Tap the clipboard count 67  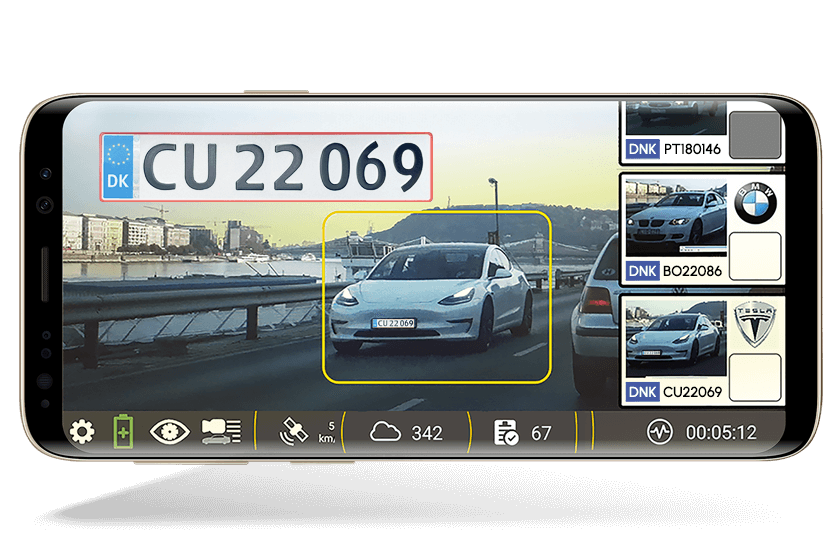(x=541, y=433)
